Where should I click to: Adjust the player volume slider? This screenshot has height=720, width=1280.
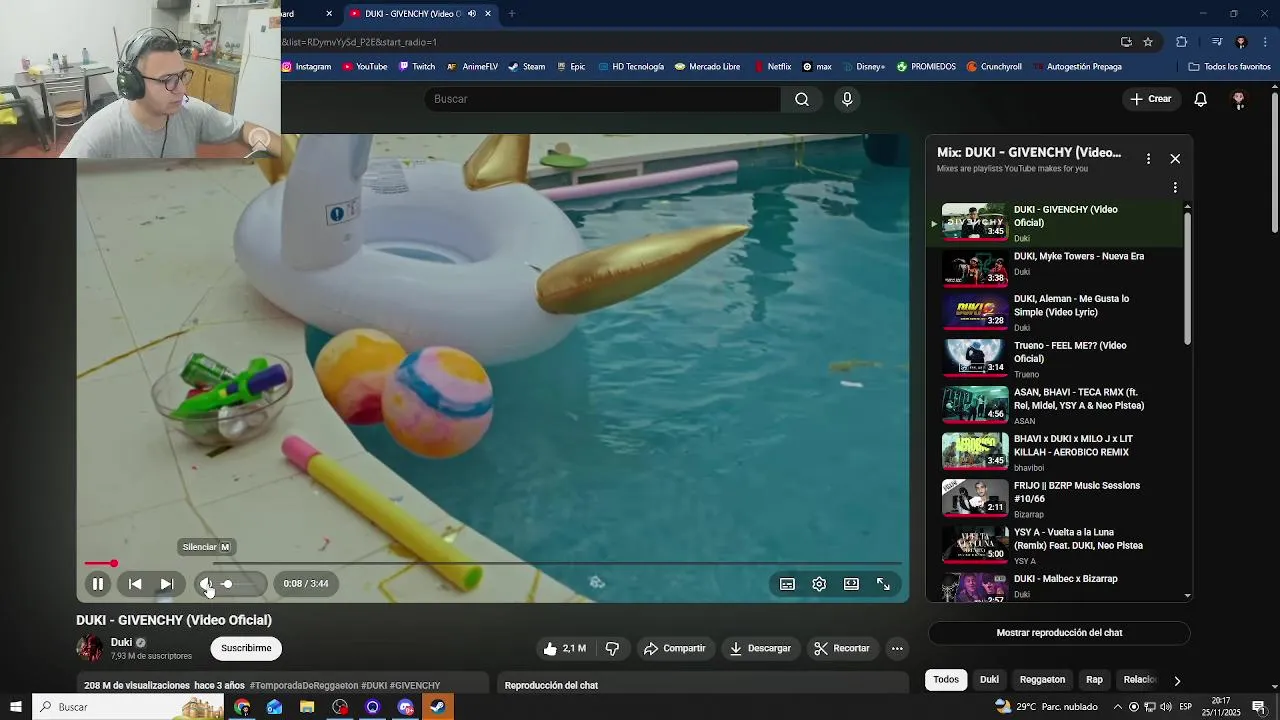pos(241,584)
